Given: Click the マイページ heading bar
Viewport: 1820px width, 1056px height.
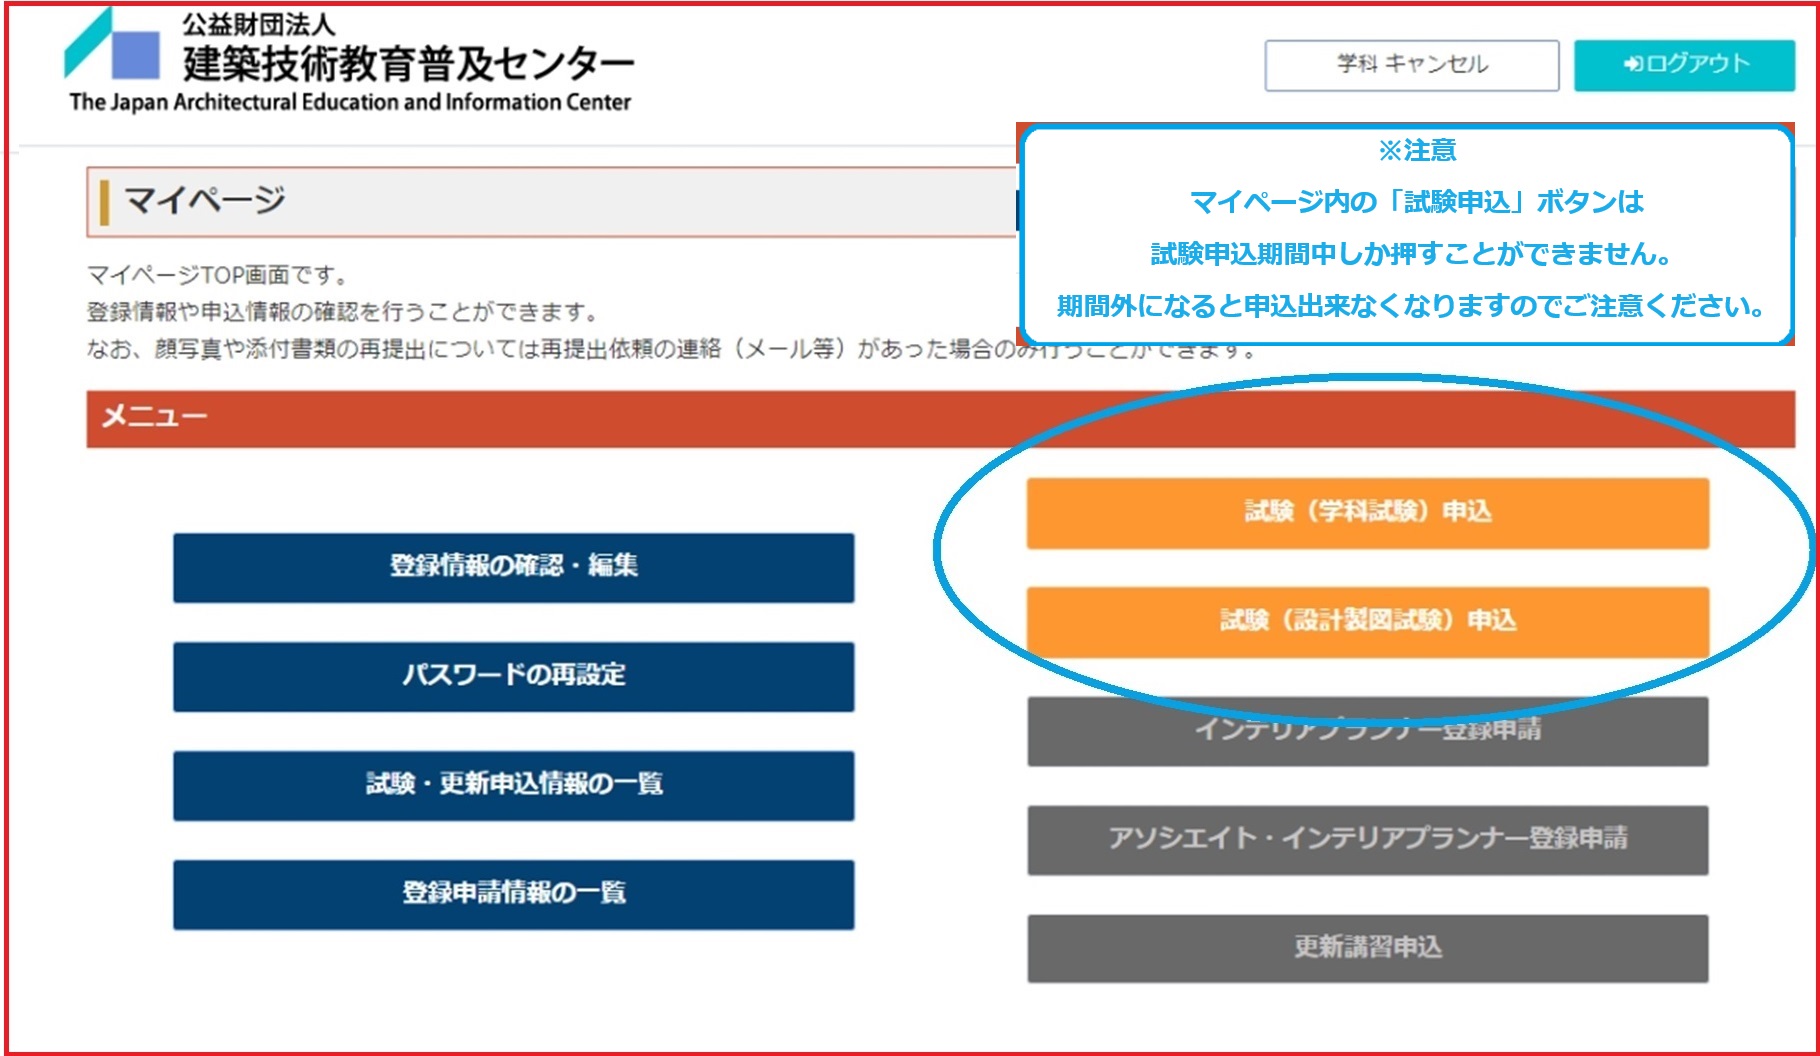Looking at the screenshot, I should [x=550, y=201].
